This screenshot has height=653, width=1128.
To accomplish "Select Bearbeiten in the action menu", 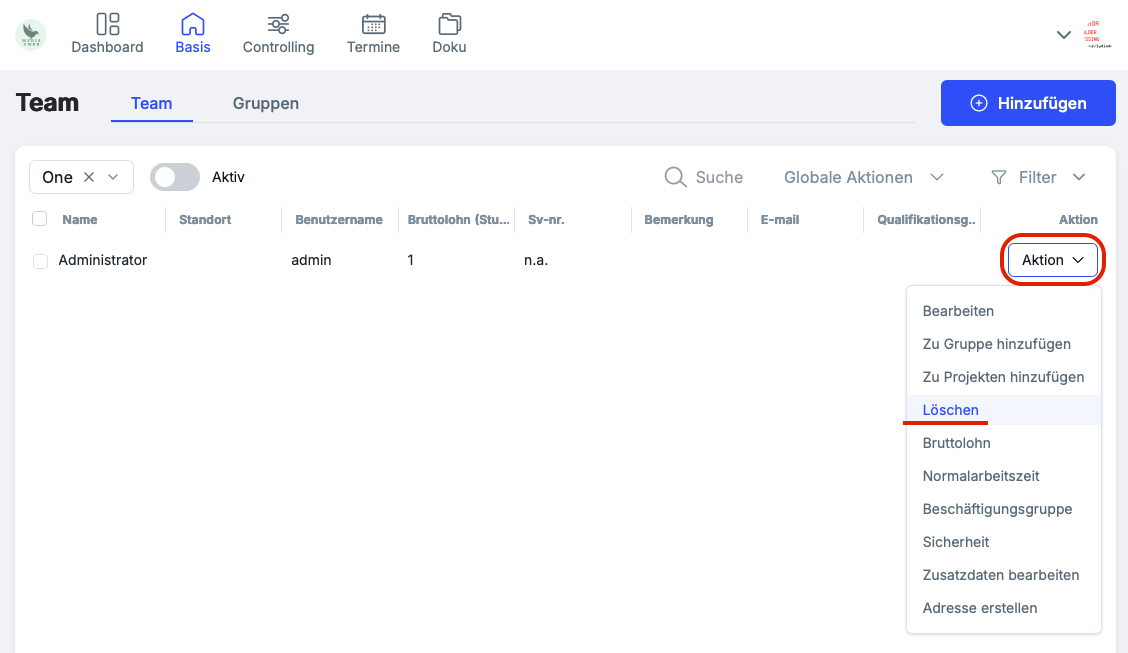I will (958, 311).
